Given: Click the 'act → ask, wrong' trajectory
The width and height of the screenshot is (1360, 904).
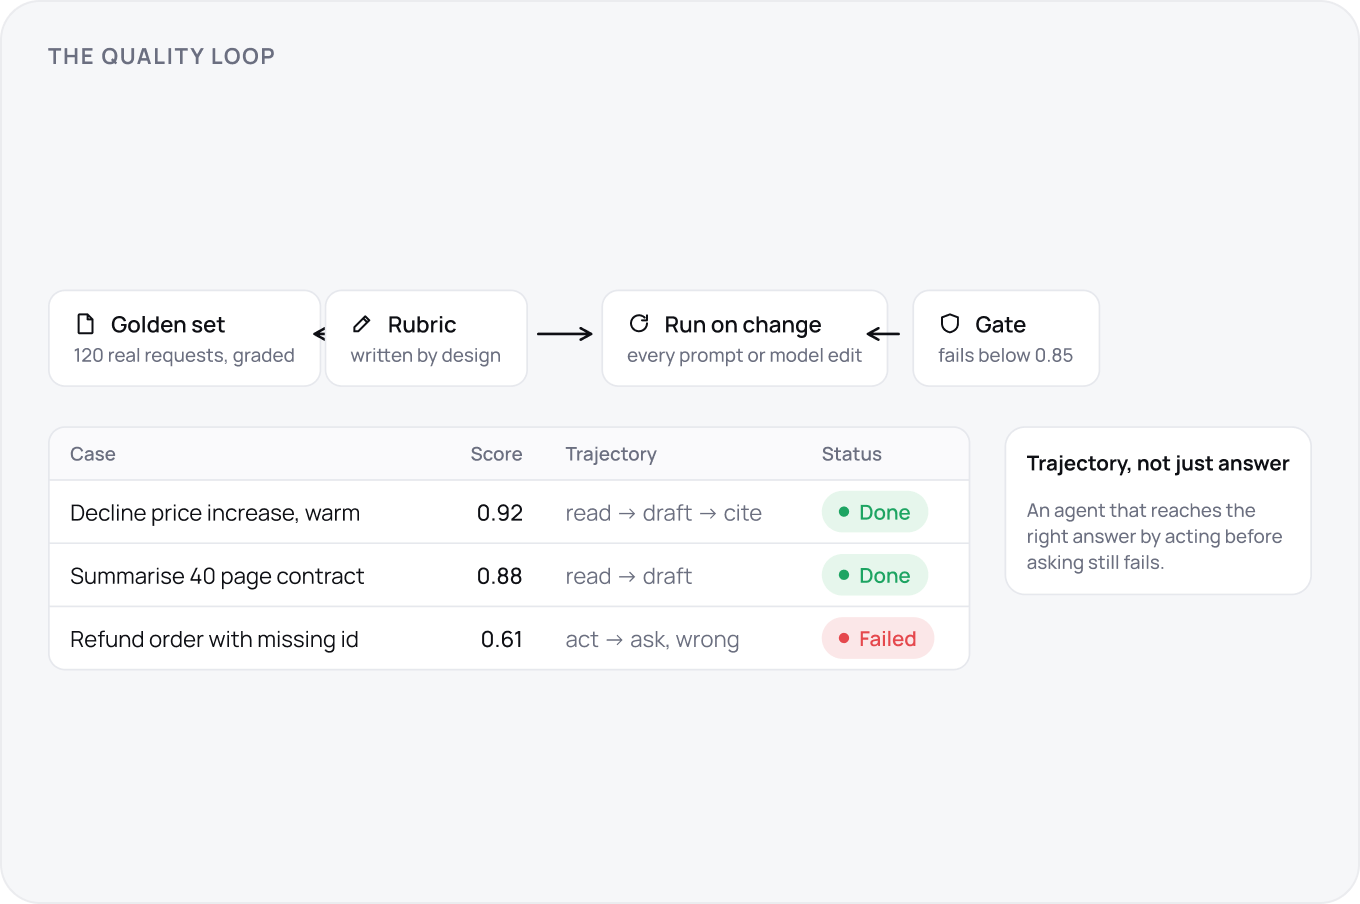Looking at the screenshot, I should (652, 640).
